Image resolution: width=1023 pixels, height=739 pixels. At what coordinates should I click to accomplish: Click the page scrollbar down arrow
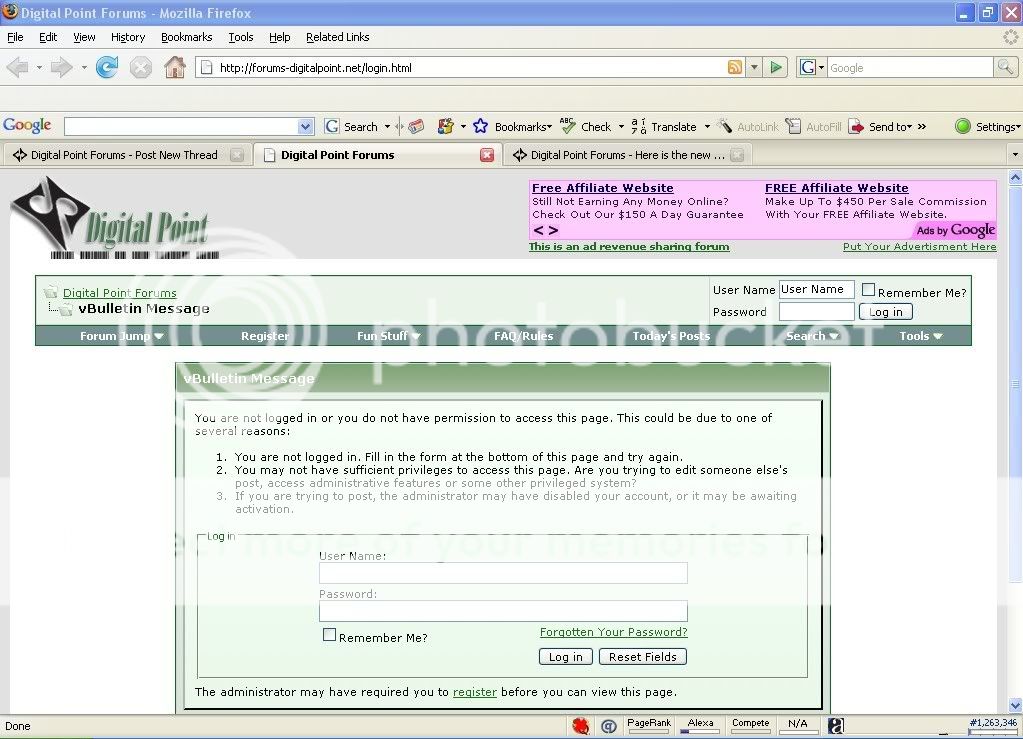click(1015, 705)
